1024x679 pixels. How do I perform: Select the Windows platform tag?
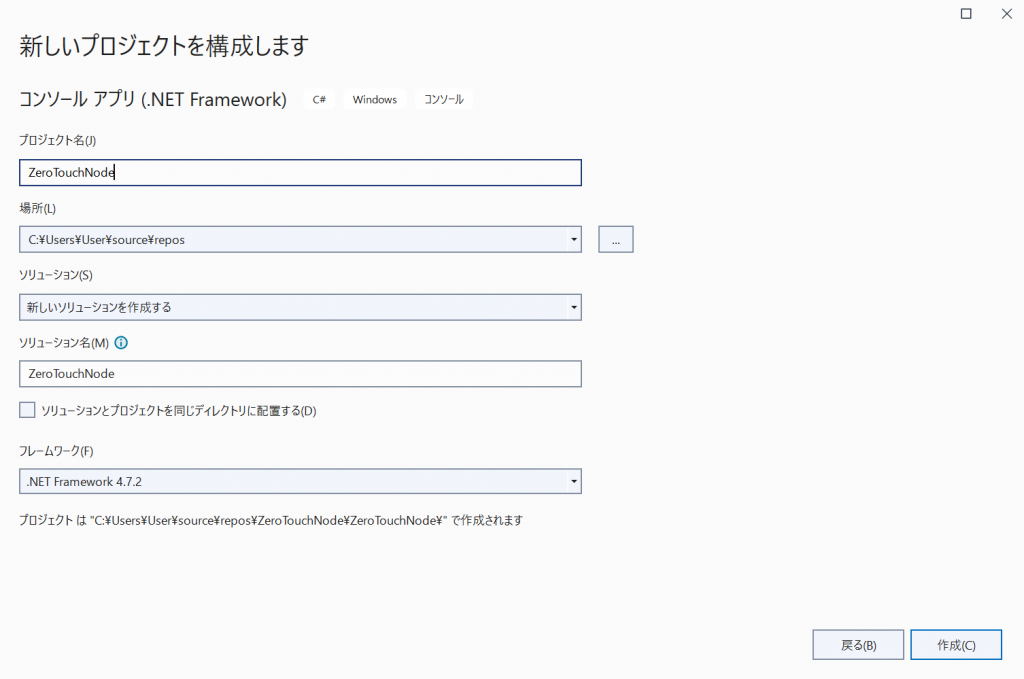[374, 99]
